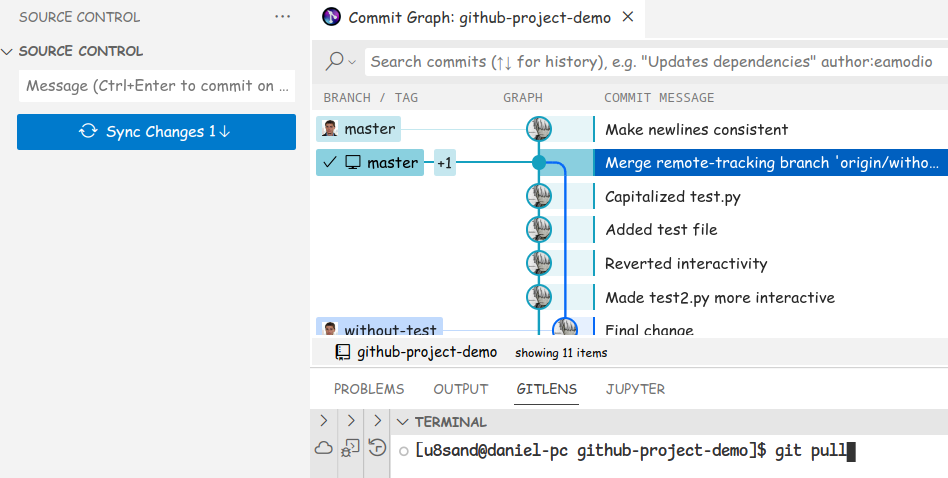Click the refresh history icon beside terminal
This screenshot has height=478, width=948.
click(x=377, y=448)
